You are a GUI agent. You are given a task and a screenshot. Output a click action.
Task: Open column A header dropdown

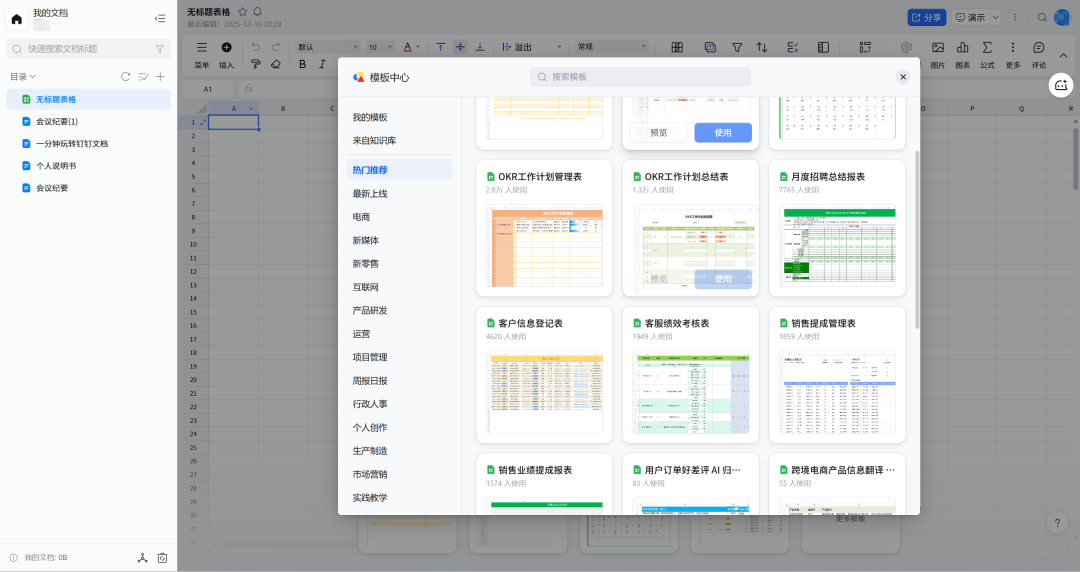[251, 108]
